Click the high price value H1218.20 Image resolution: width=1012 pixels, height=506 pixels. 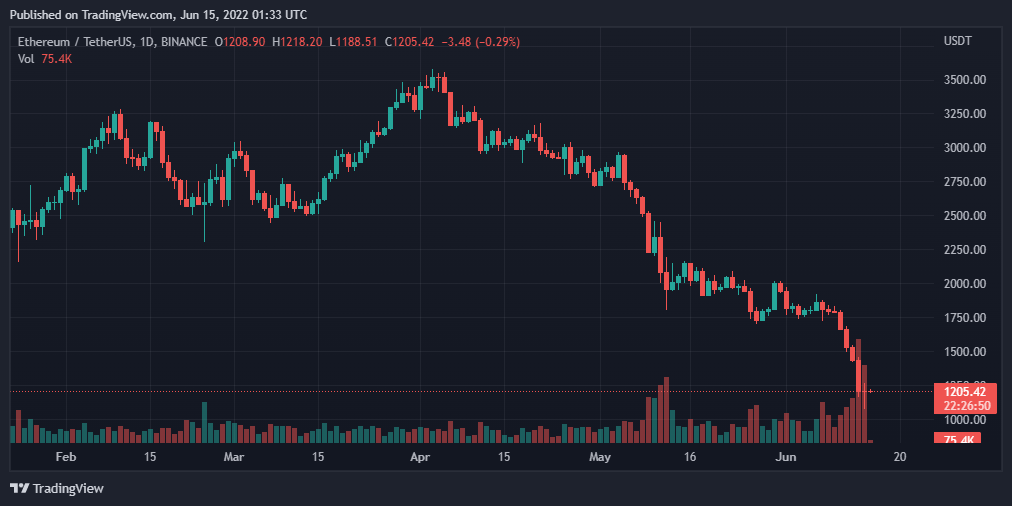[x=298, y=42]
